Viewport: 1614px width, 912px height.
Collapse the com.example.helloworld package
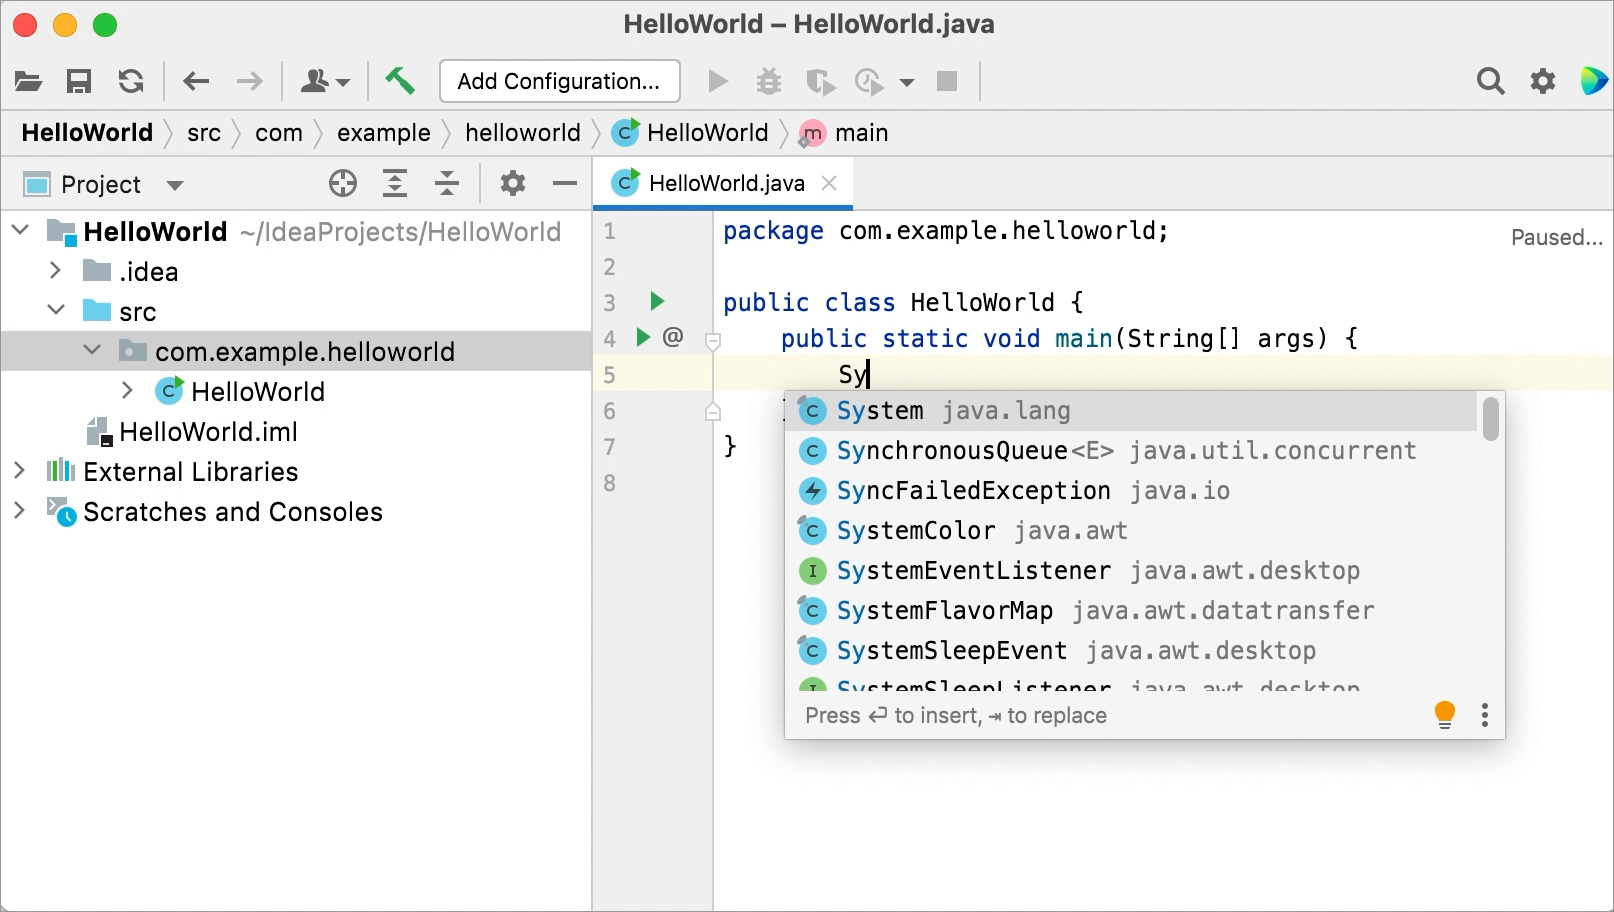92,351
